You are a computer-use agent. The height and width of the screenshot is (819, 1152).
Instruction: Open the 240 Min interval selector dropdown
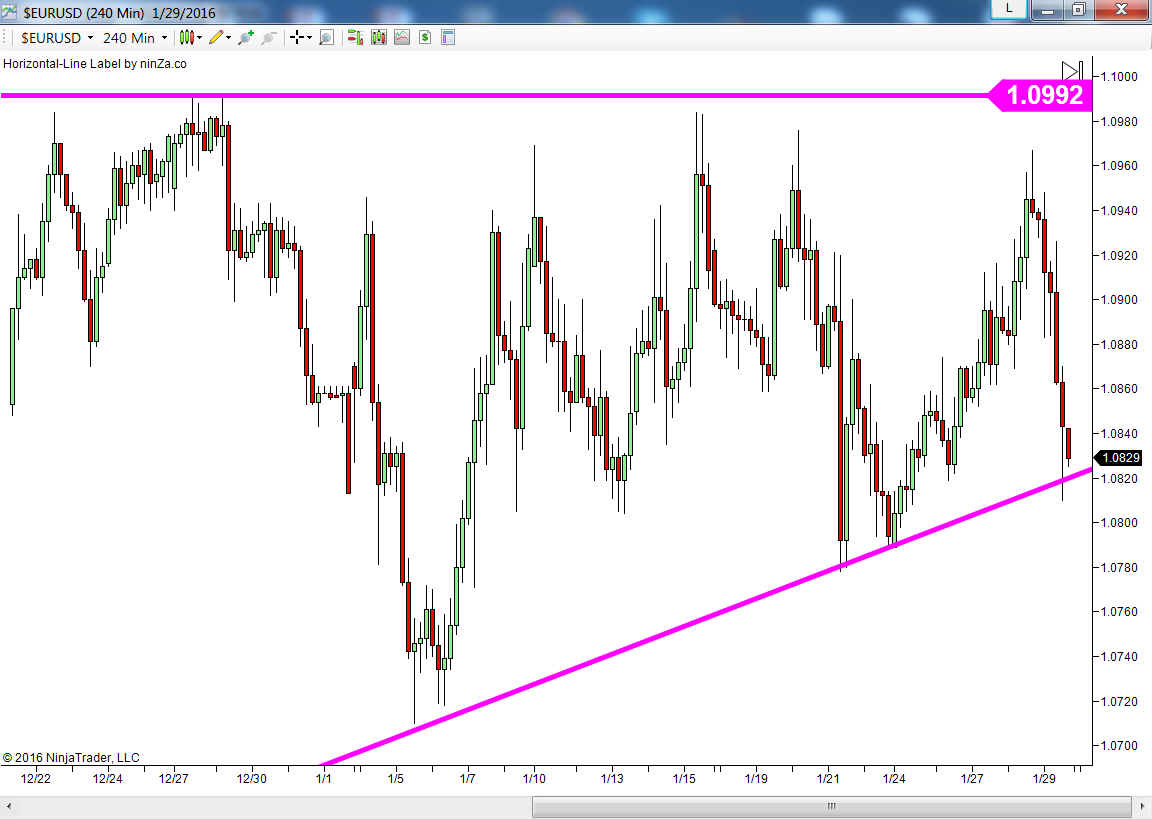coord(135,37)
